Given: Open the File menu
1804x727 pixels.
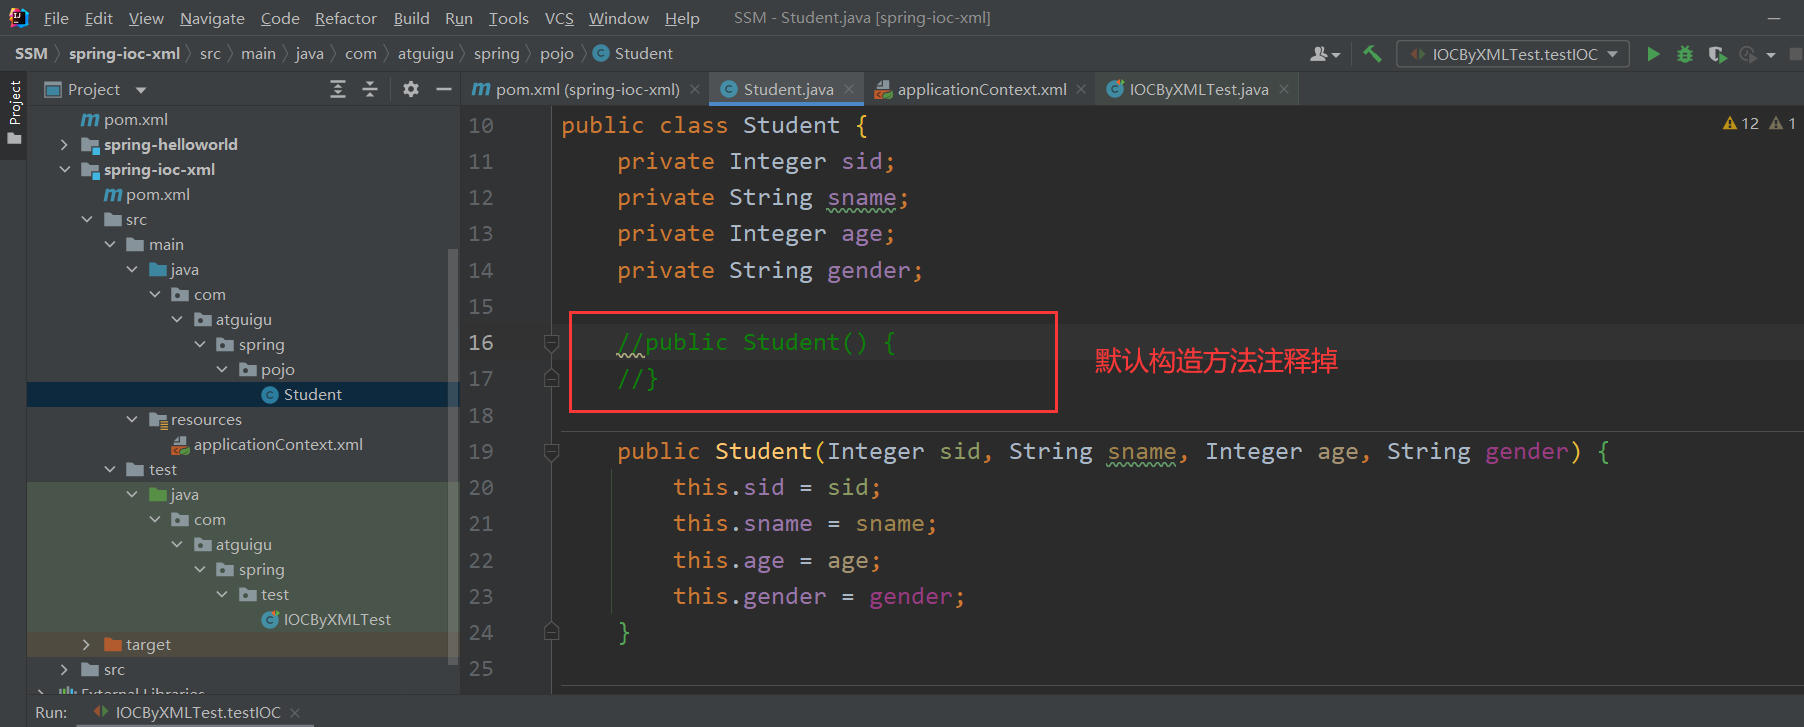Looking at the screenshot, I should click(x=56, y=18).
